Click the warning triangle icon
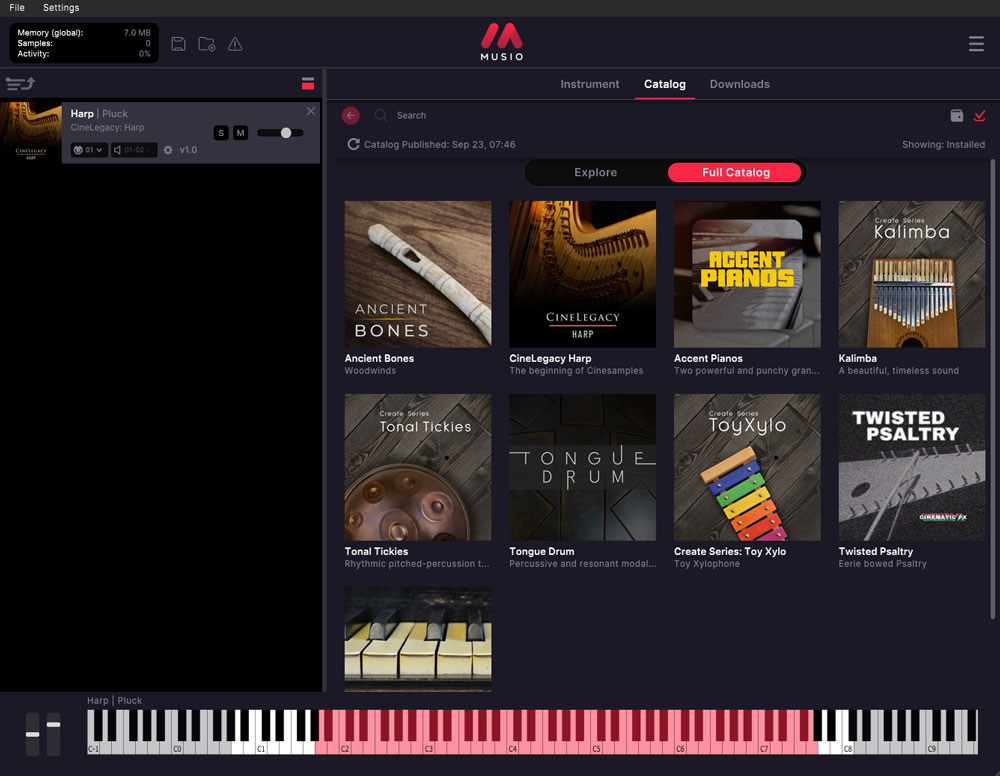Image resolution: width=1000 pixels, height=776 pixels. (x=235, y=44)
